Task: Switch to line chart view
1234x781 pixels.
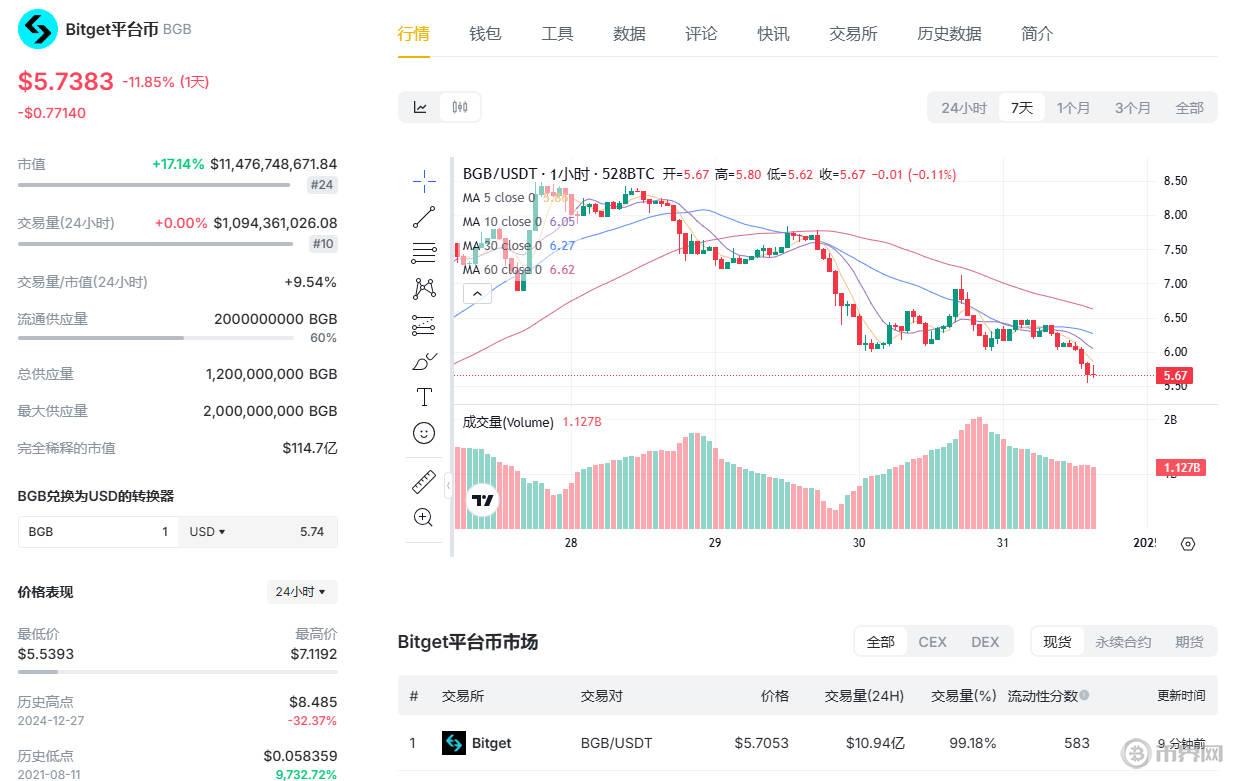Action: [421, 108]
